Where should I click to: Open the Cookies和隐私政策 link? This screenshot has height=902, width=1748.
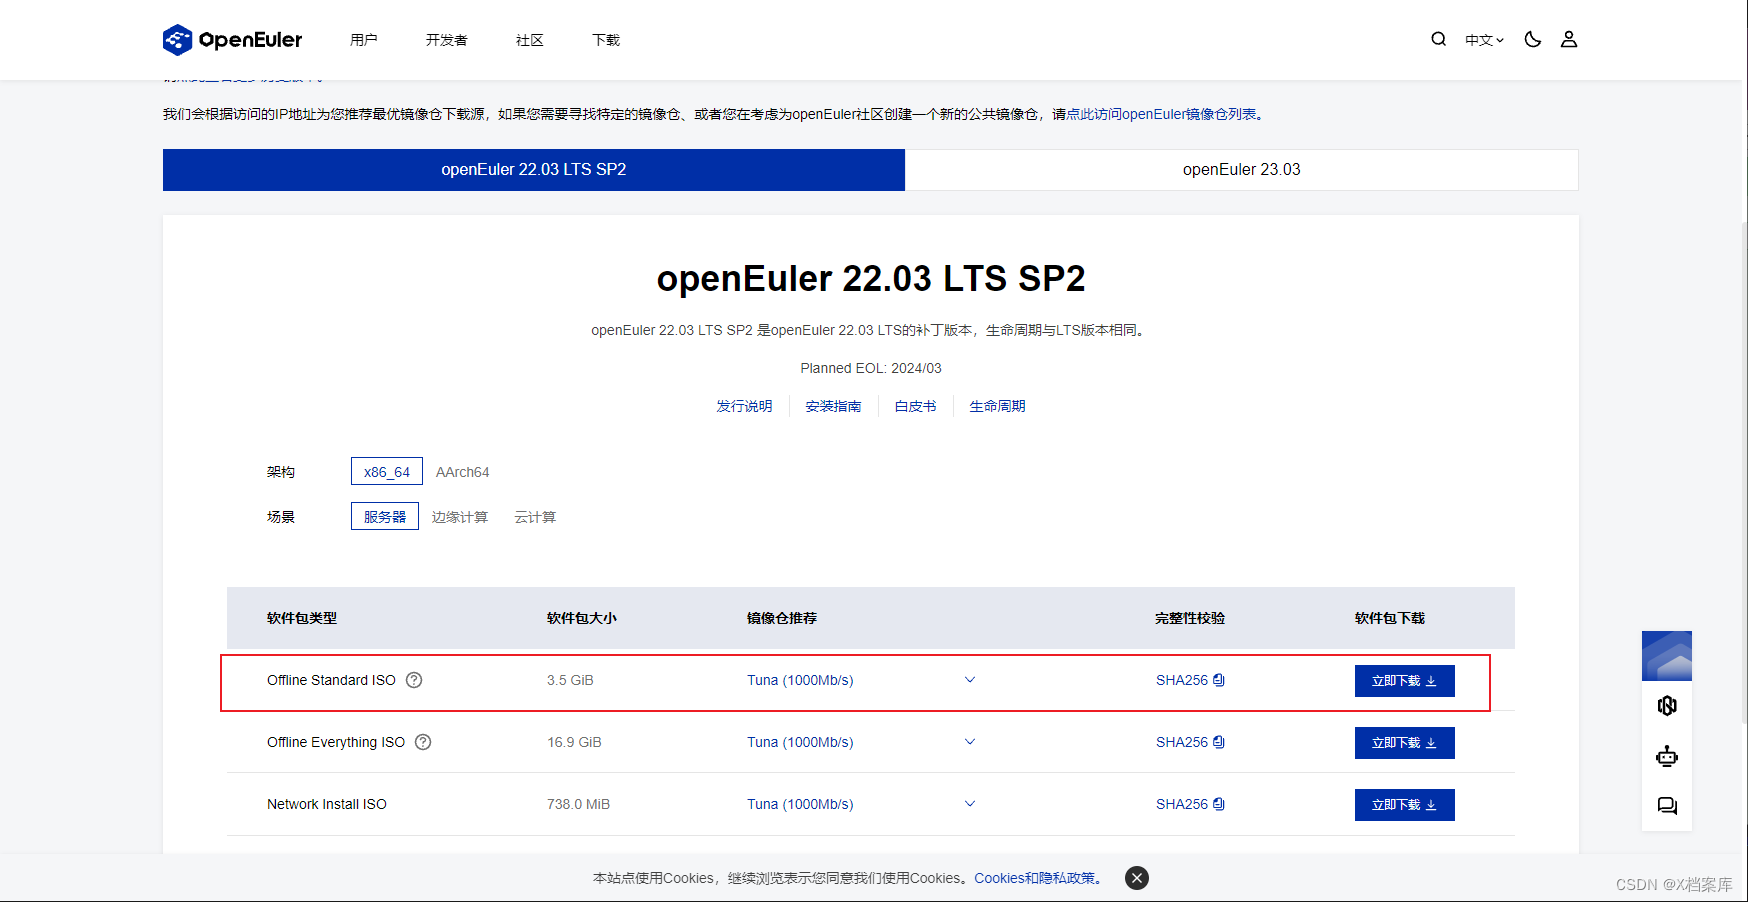(x=1035, y=878)
